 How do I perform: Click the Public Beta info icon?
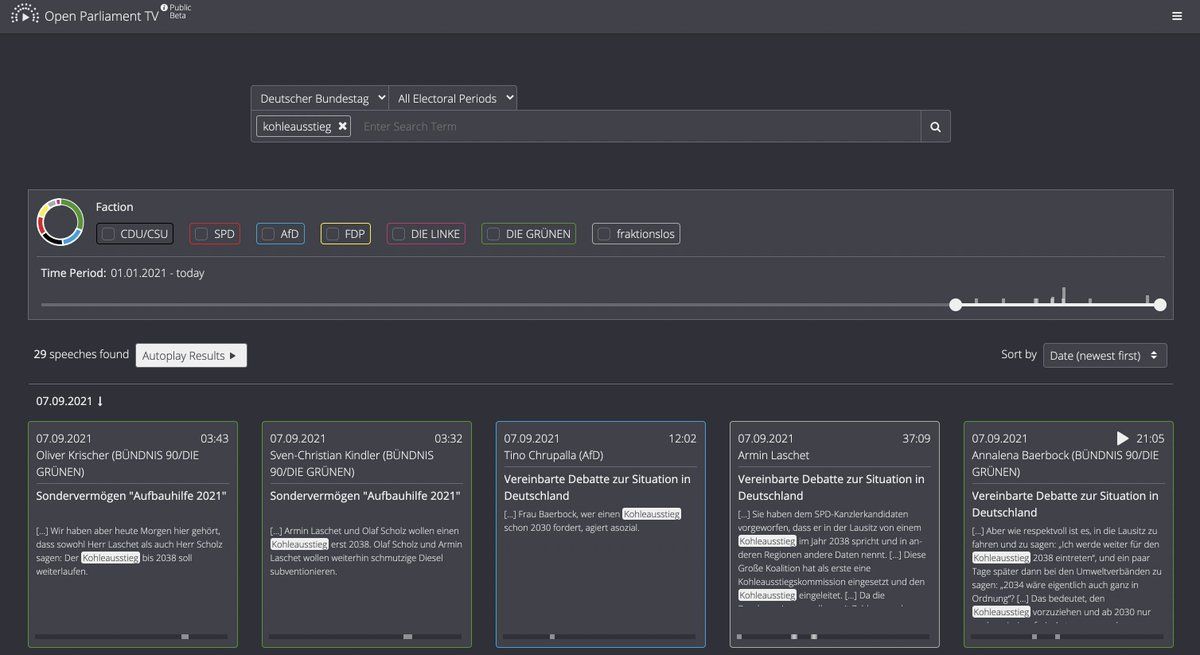coord(164,8)
